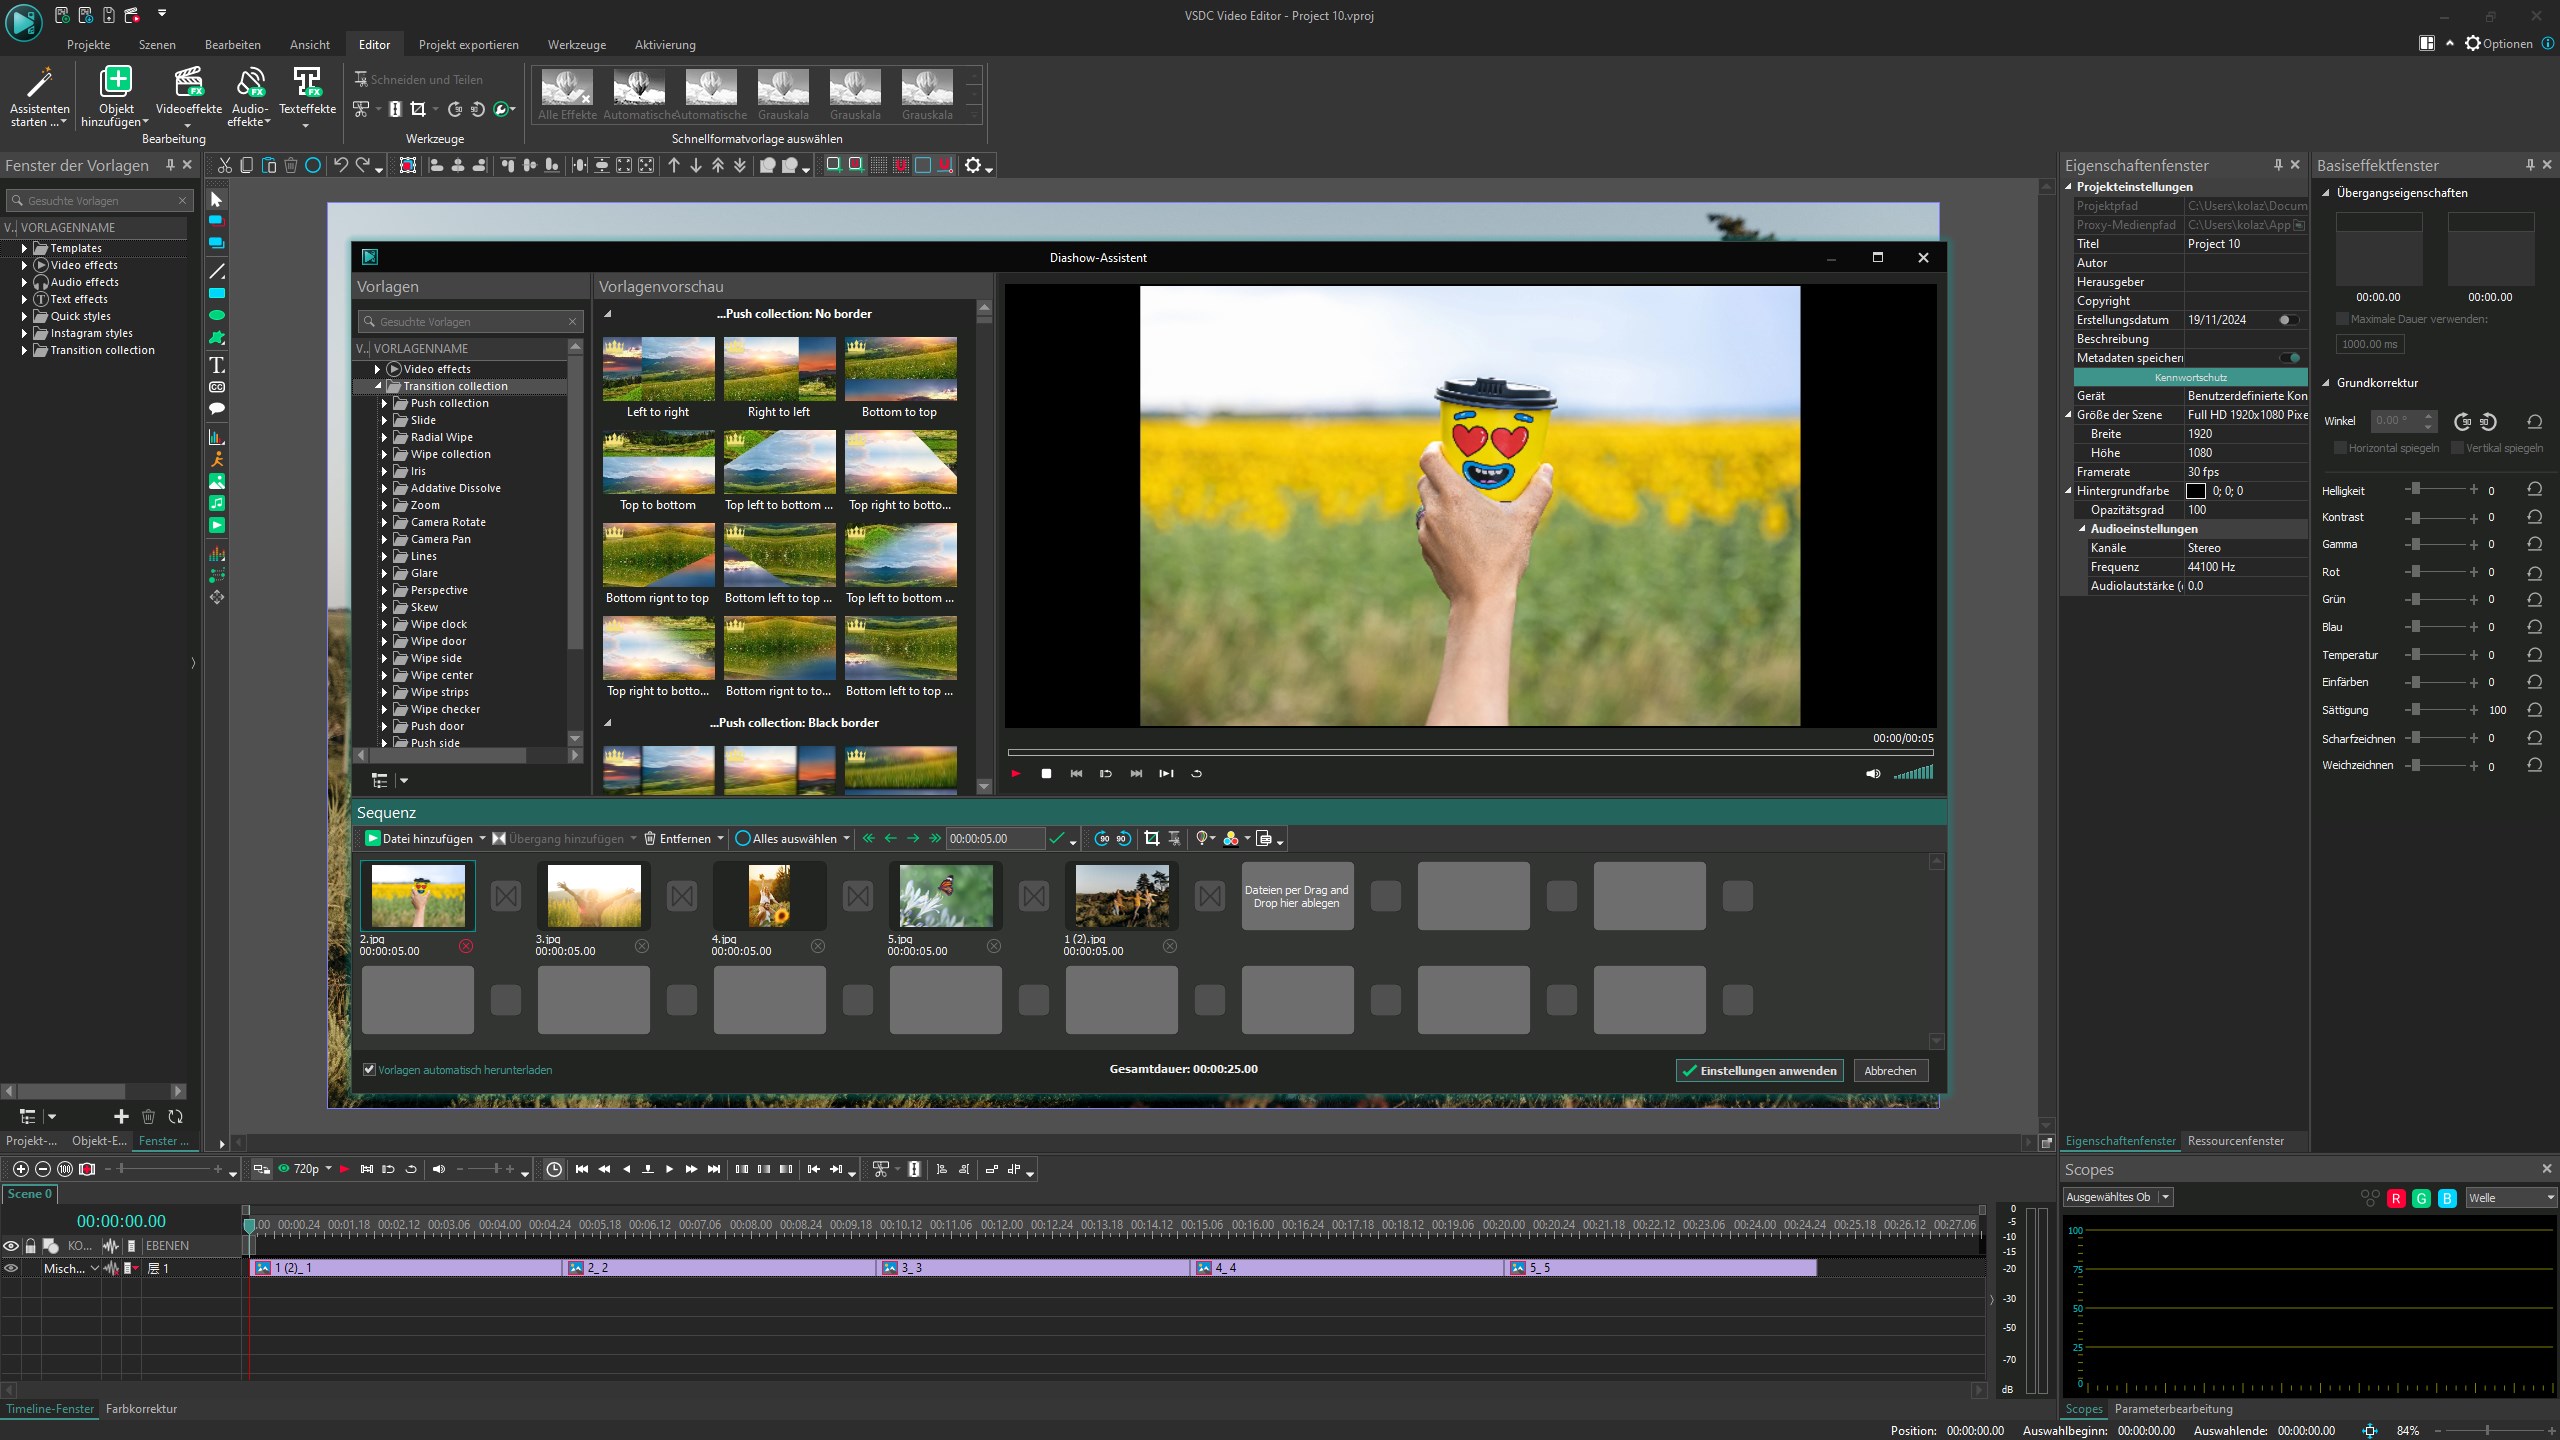
Task: Open the Werkzeuge menu
Action: (x=576, y=44)
